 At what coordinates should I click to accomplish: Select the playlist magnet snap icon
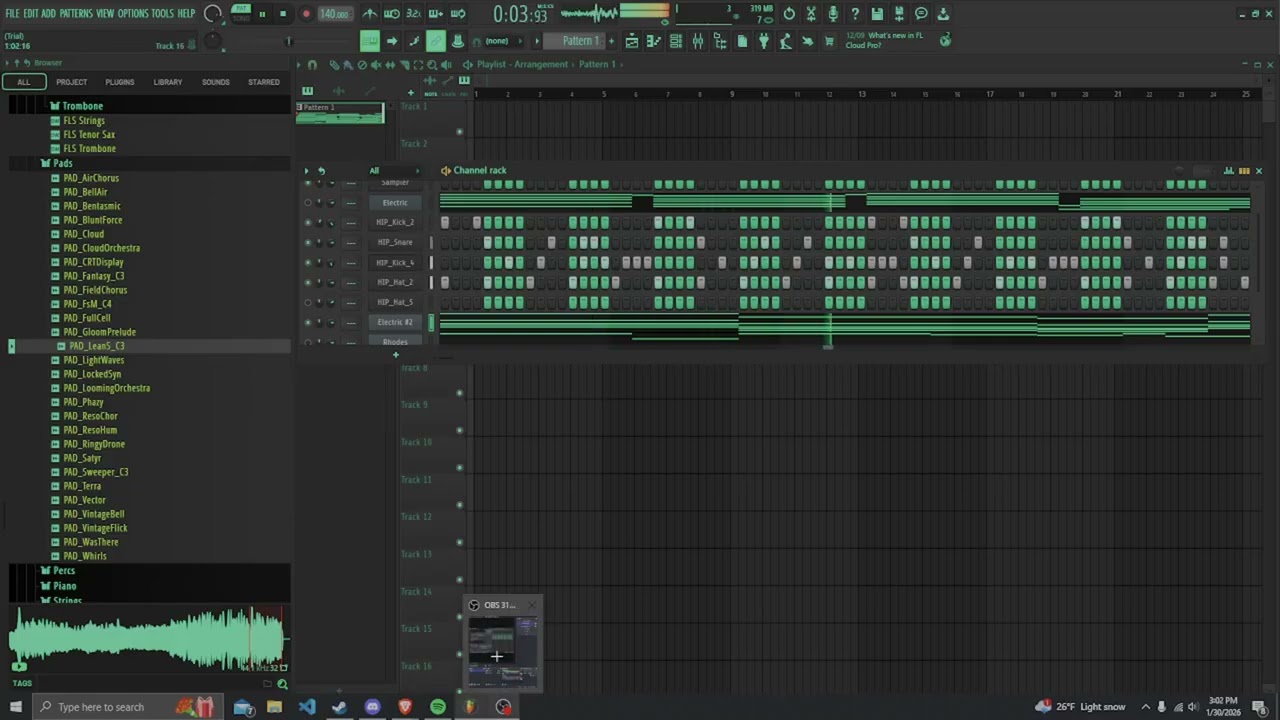pyautogui.click(x=312, y=65)
